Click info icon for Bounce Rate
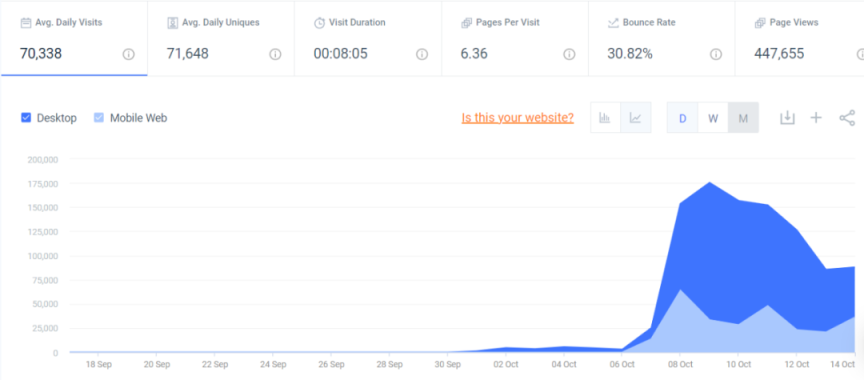Screen dimensions: 864x380 coord(716,55)
